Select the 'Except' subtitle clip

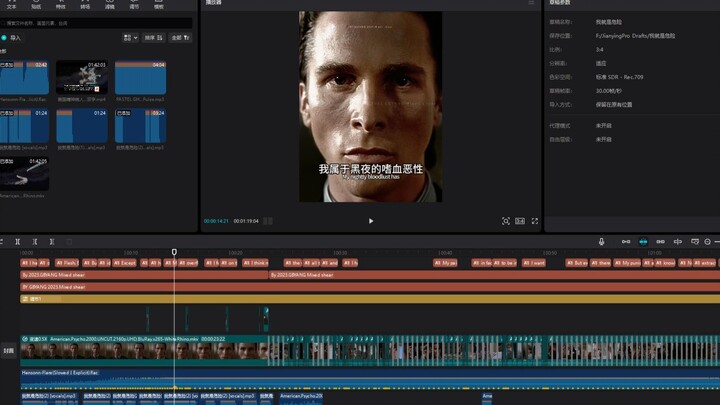pyautogui.click(x=124, y=263)
